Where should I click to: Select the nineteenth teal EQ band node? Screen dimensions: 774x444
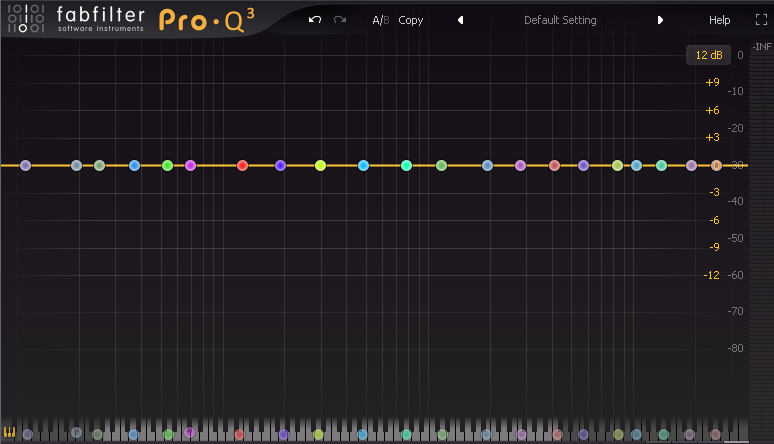pos(661,165)
